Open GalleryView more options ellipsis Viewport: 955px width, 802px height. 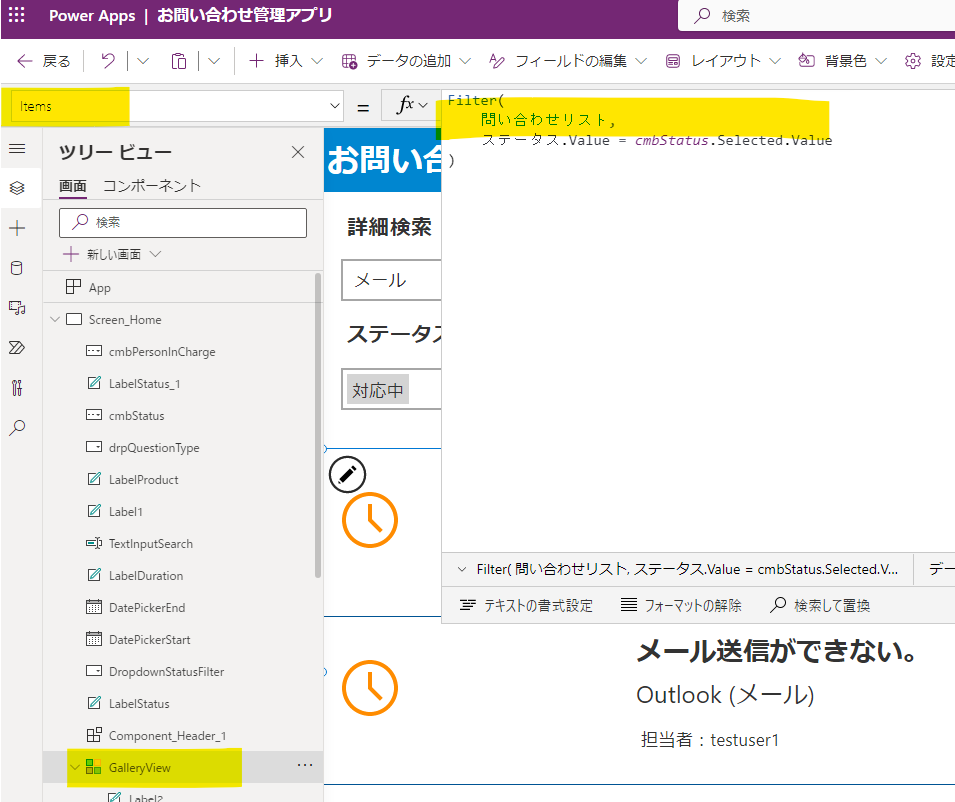305,765
